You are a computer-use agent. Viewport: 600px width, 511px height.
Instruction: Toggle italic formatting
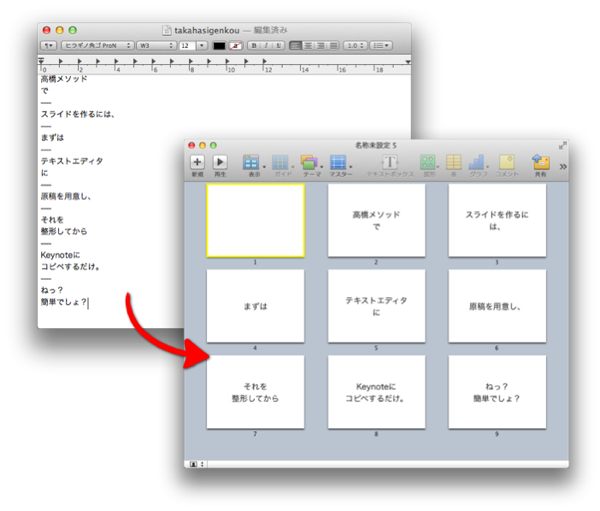tap(266, 46)
